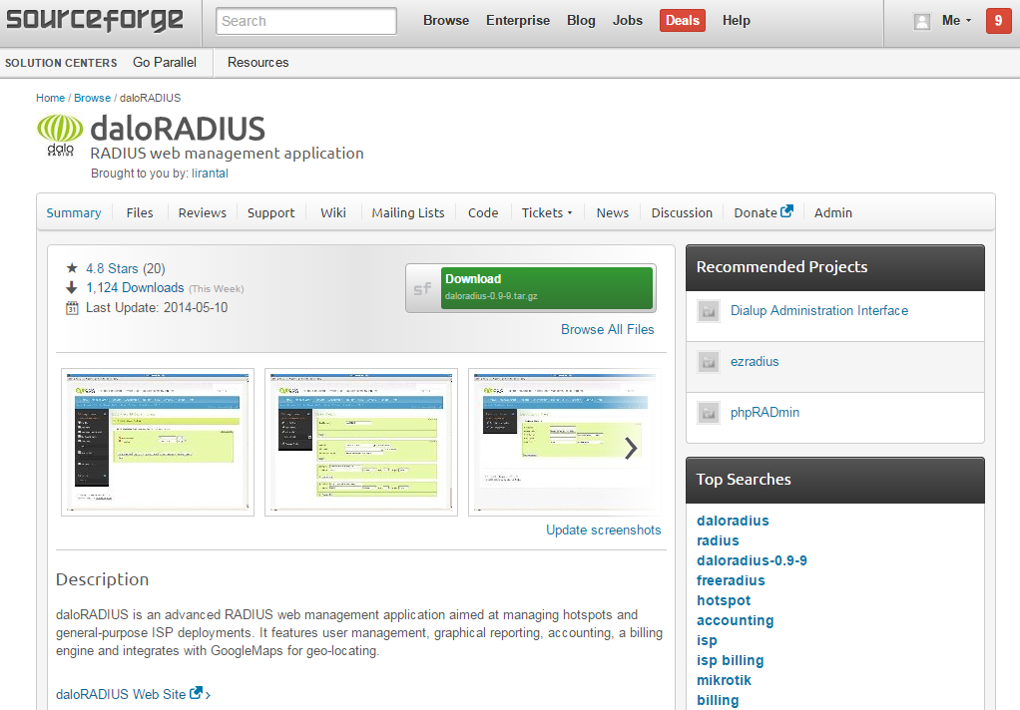Click the user avatar icon
Image resolution: width=1020 pixels, height=710 pixels.
click(x=921, y=21)
